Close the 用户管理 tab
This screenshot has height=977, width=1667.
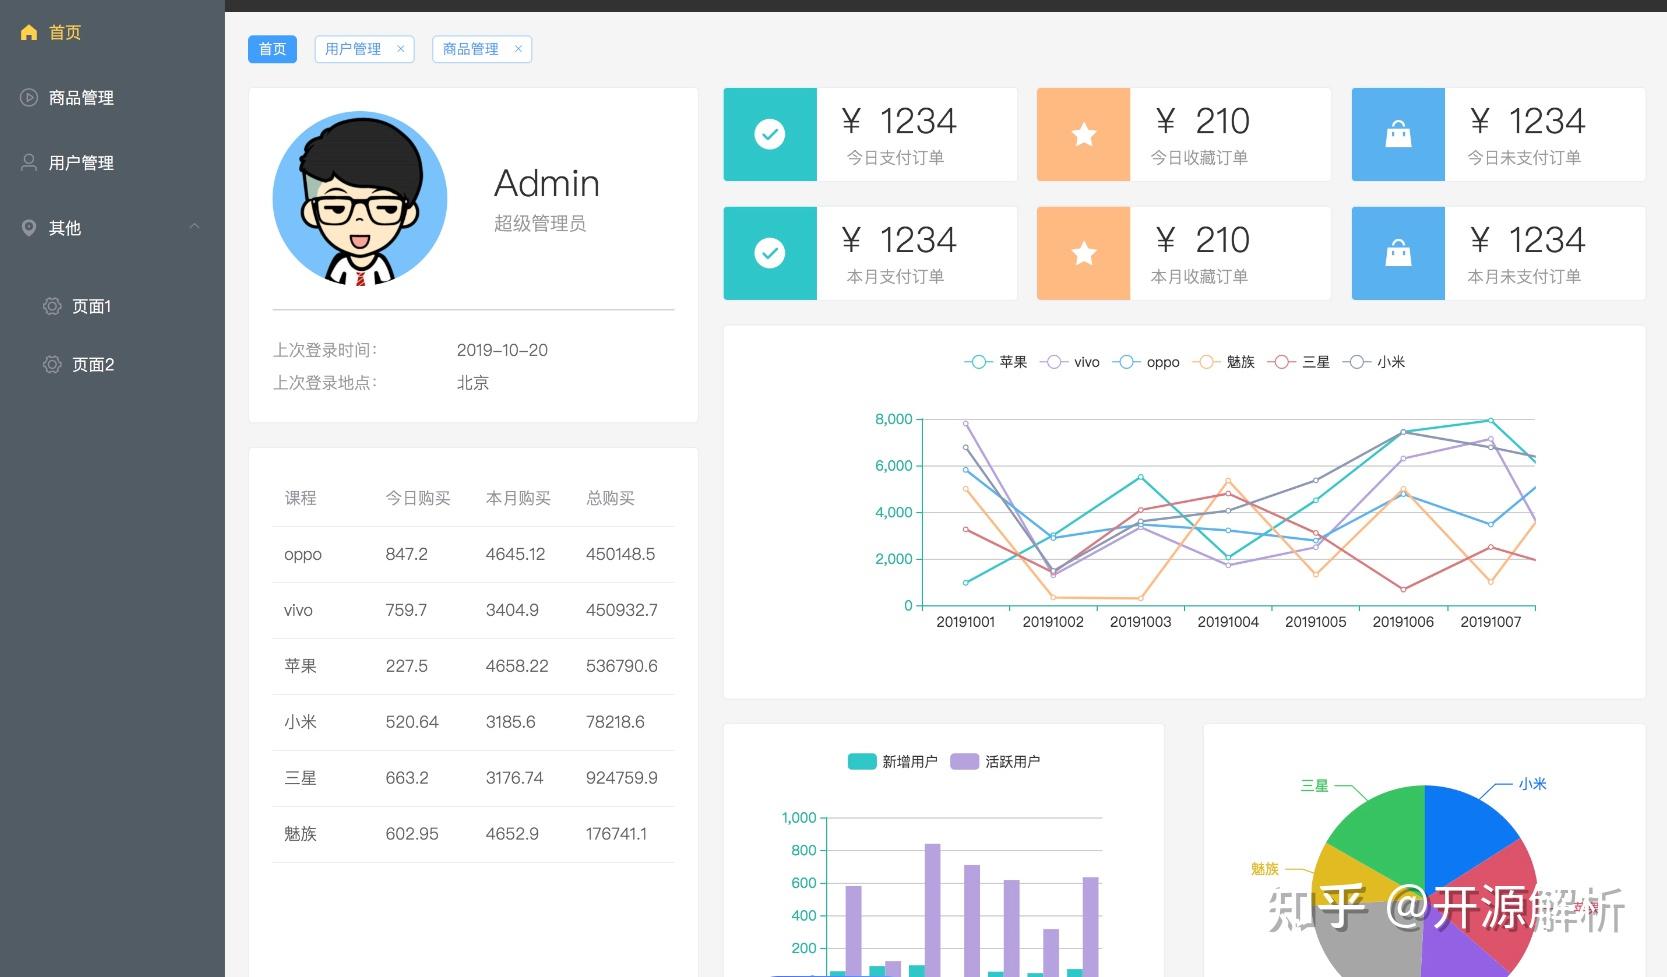401,49
